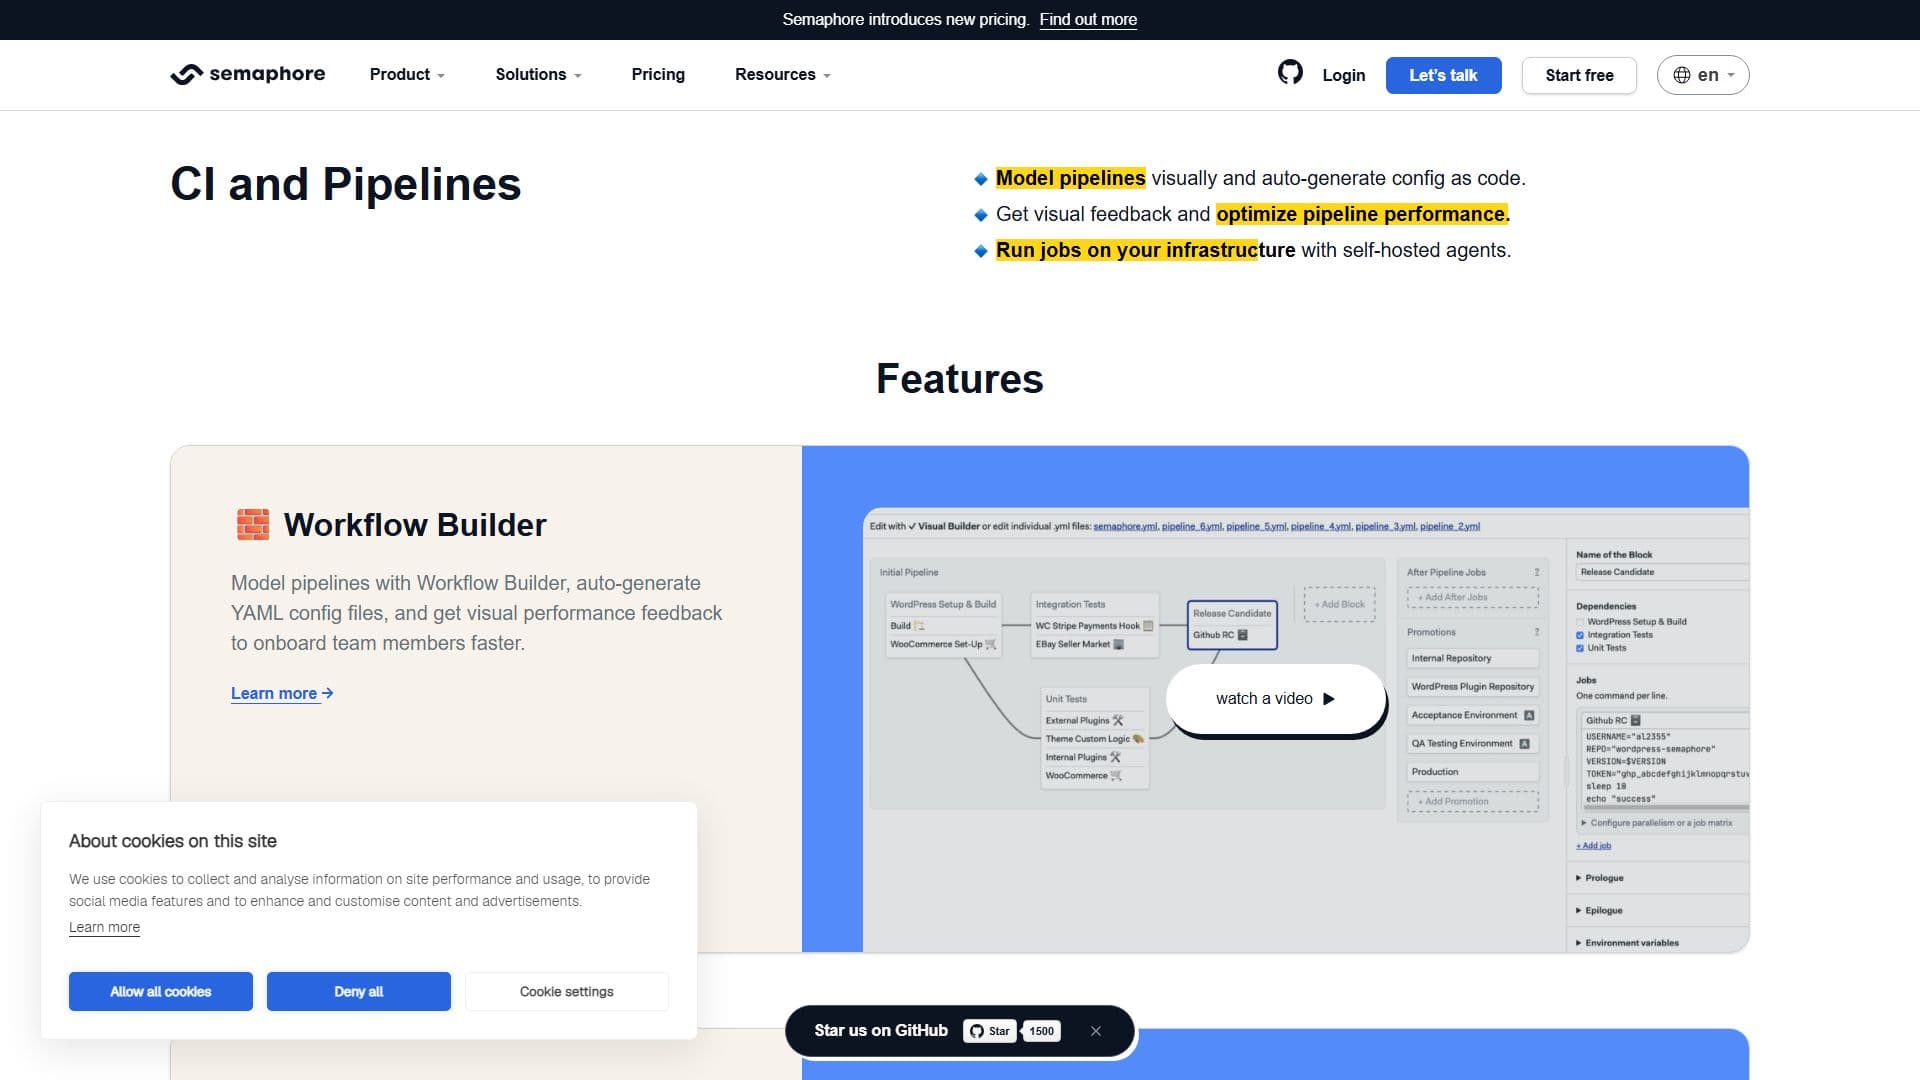Open the cookie notice Learn more link

[x=104, y=927]
